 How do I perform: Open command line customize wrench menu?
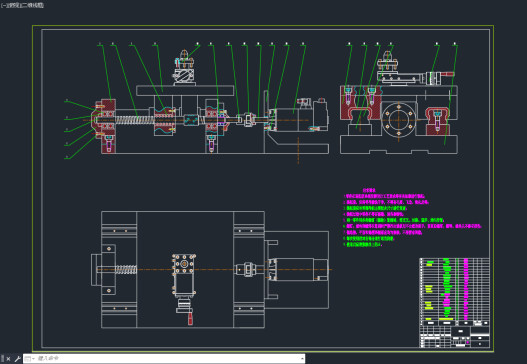(x=17, y=359)
